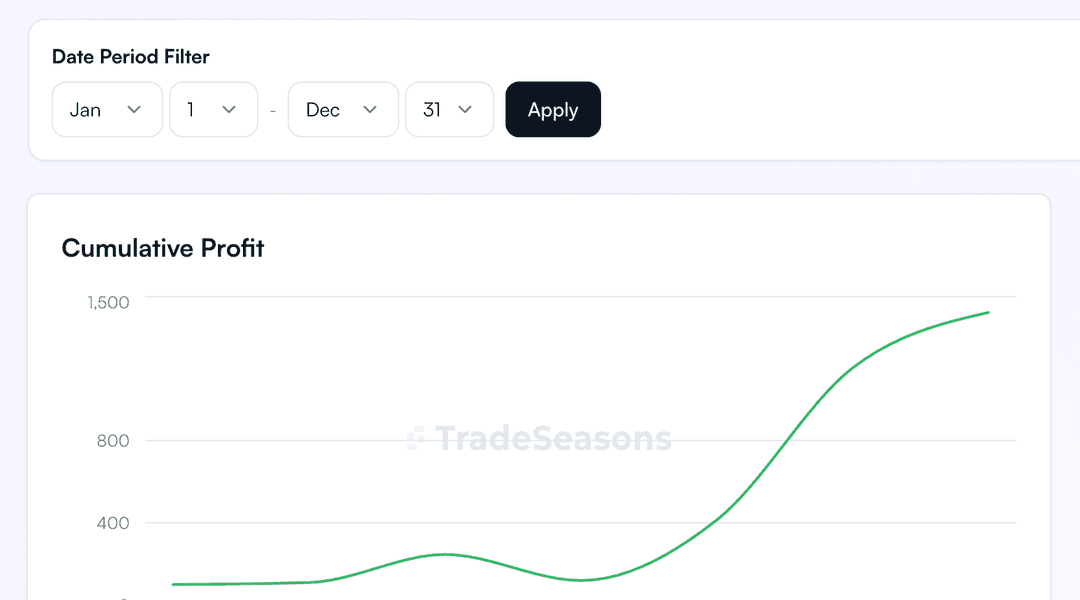Screen dimensions: 1080x600
Task: Open the Jan start month dropdown
Action: pos(107,110)
